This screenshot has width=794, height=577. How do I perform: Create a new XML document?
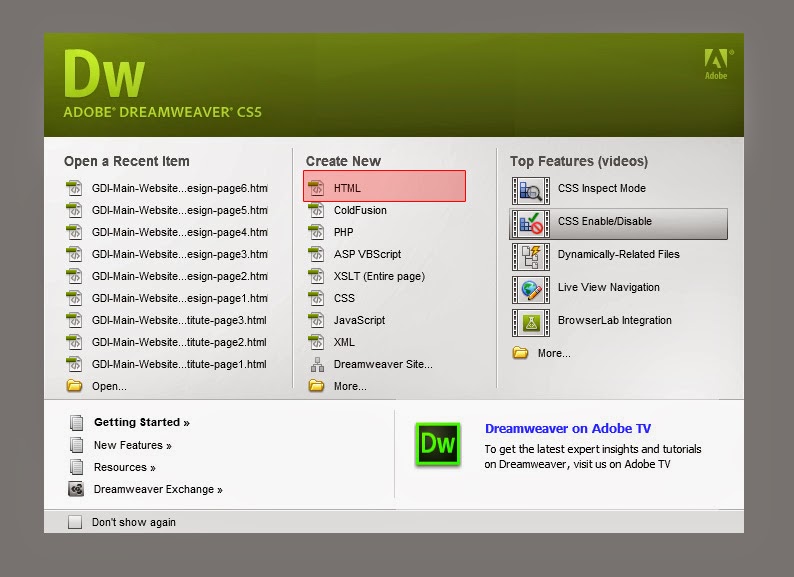(x=344, y=342)
